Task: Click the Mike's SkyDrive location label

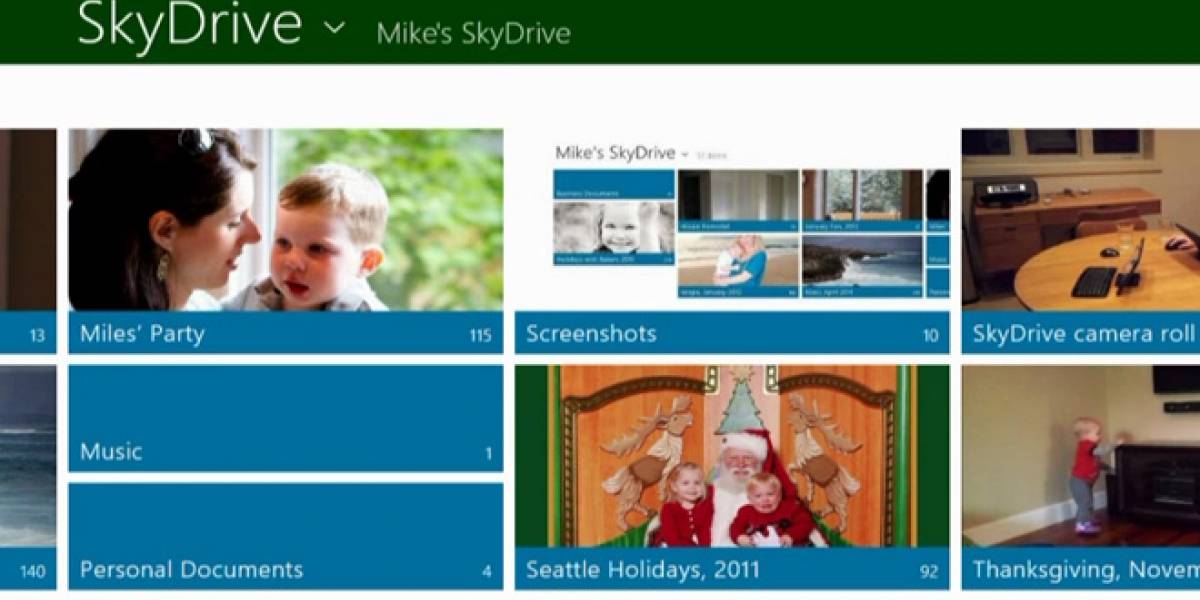Action: pos(473,33)
